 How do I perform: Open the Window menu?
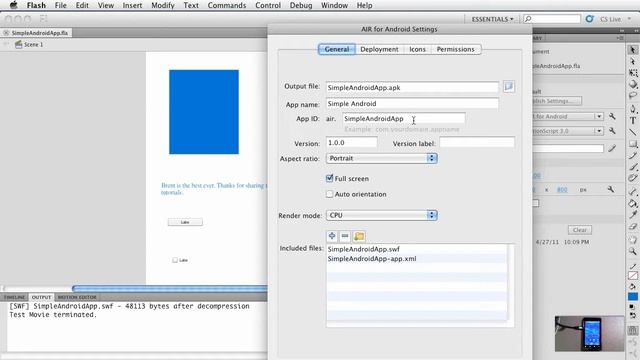(334, 5)
